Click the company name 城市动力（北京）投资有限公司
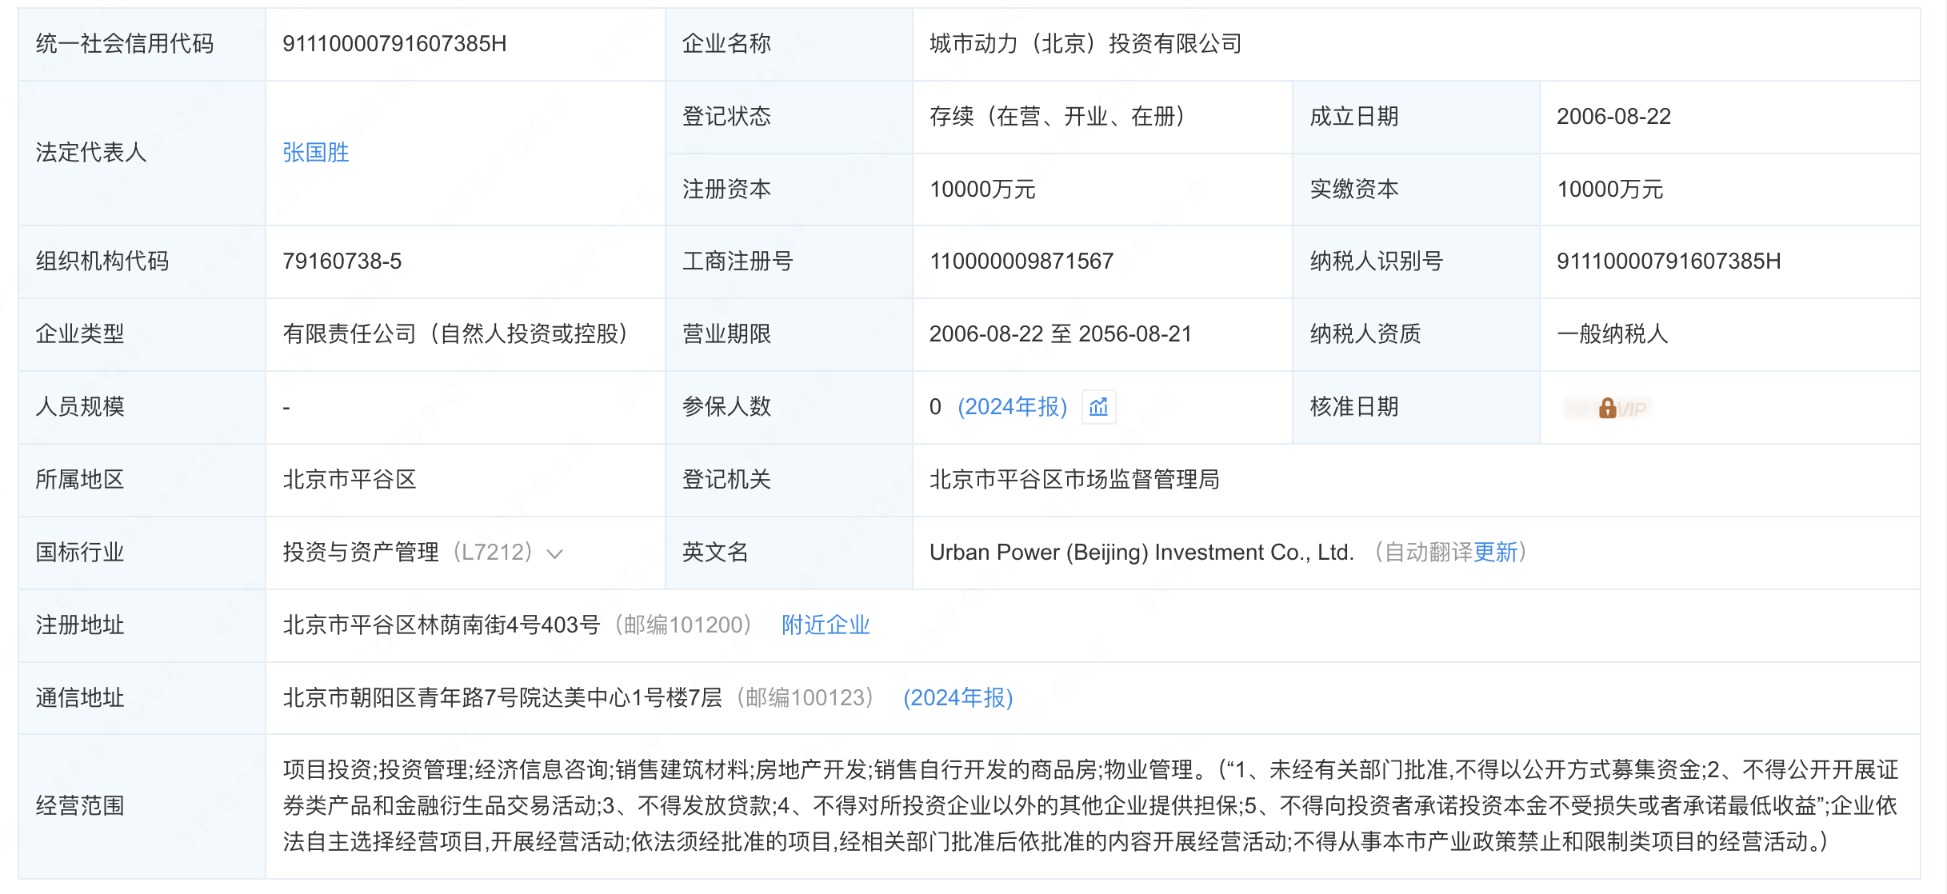This screenshot has height=894, width=1947. [x=1085, y=44]
